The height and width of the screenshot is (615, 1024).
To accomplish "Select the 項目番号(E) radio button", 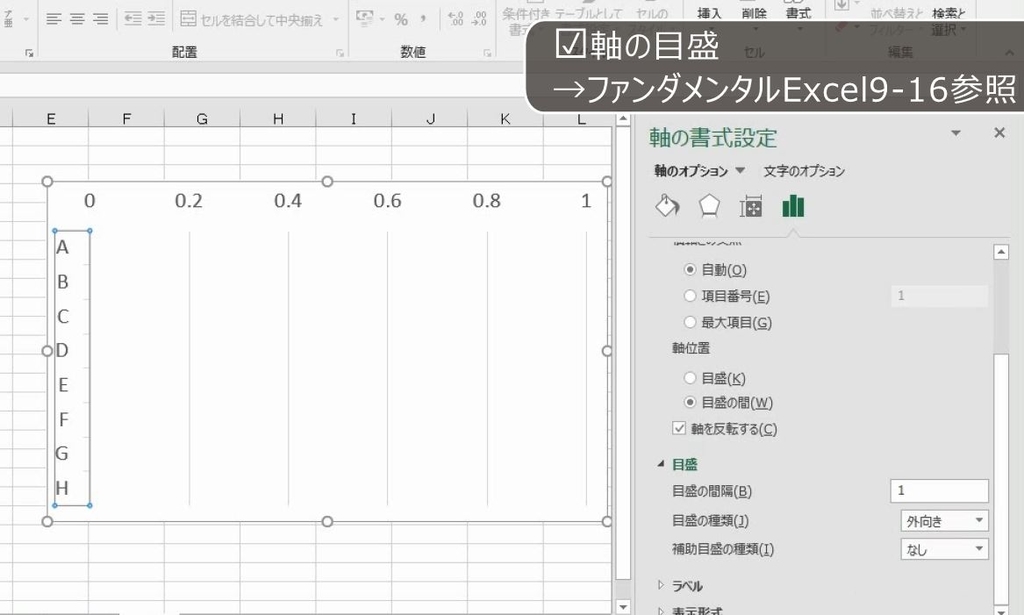I will tap(690, 296).
